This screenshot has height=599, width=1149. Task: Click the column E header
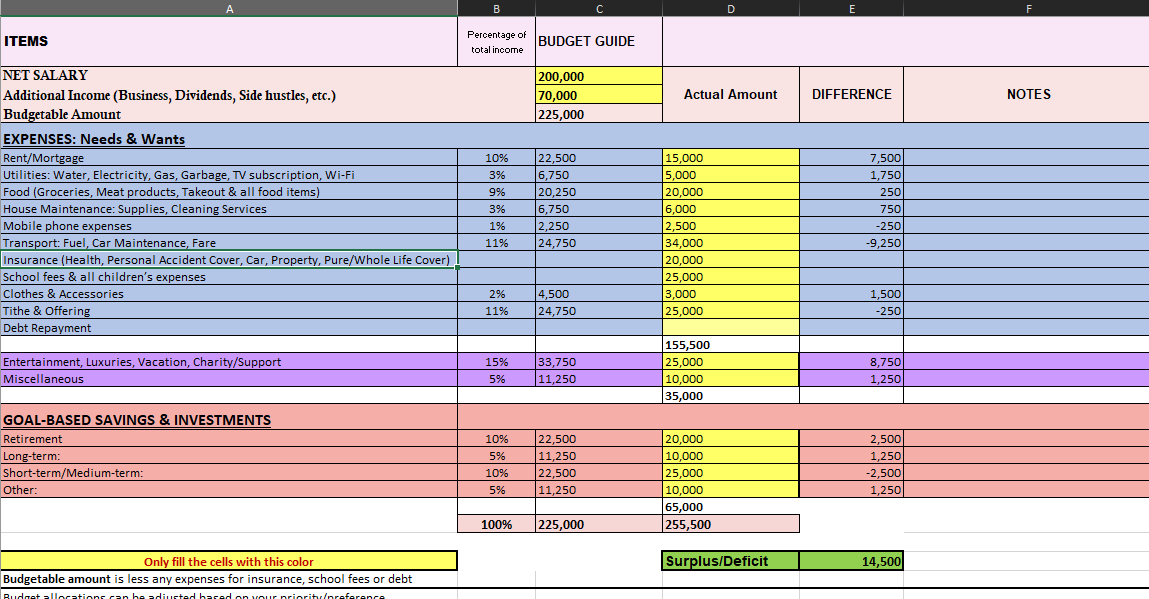[851, 8]
